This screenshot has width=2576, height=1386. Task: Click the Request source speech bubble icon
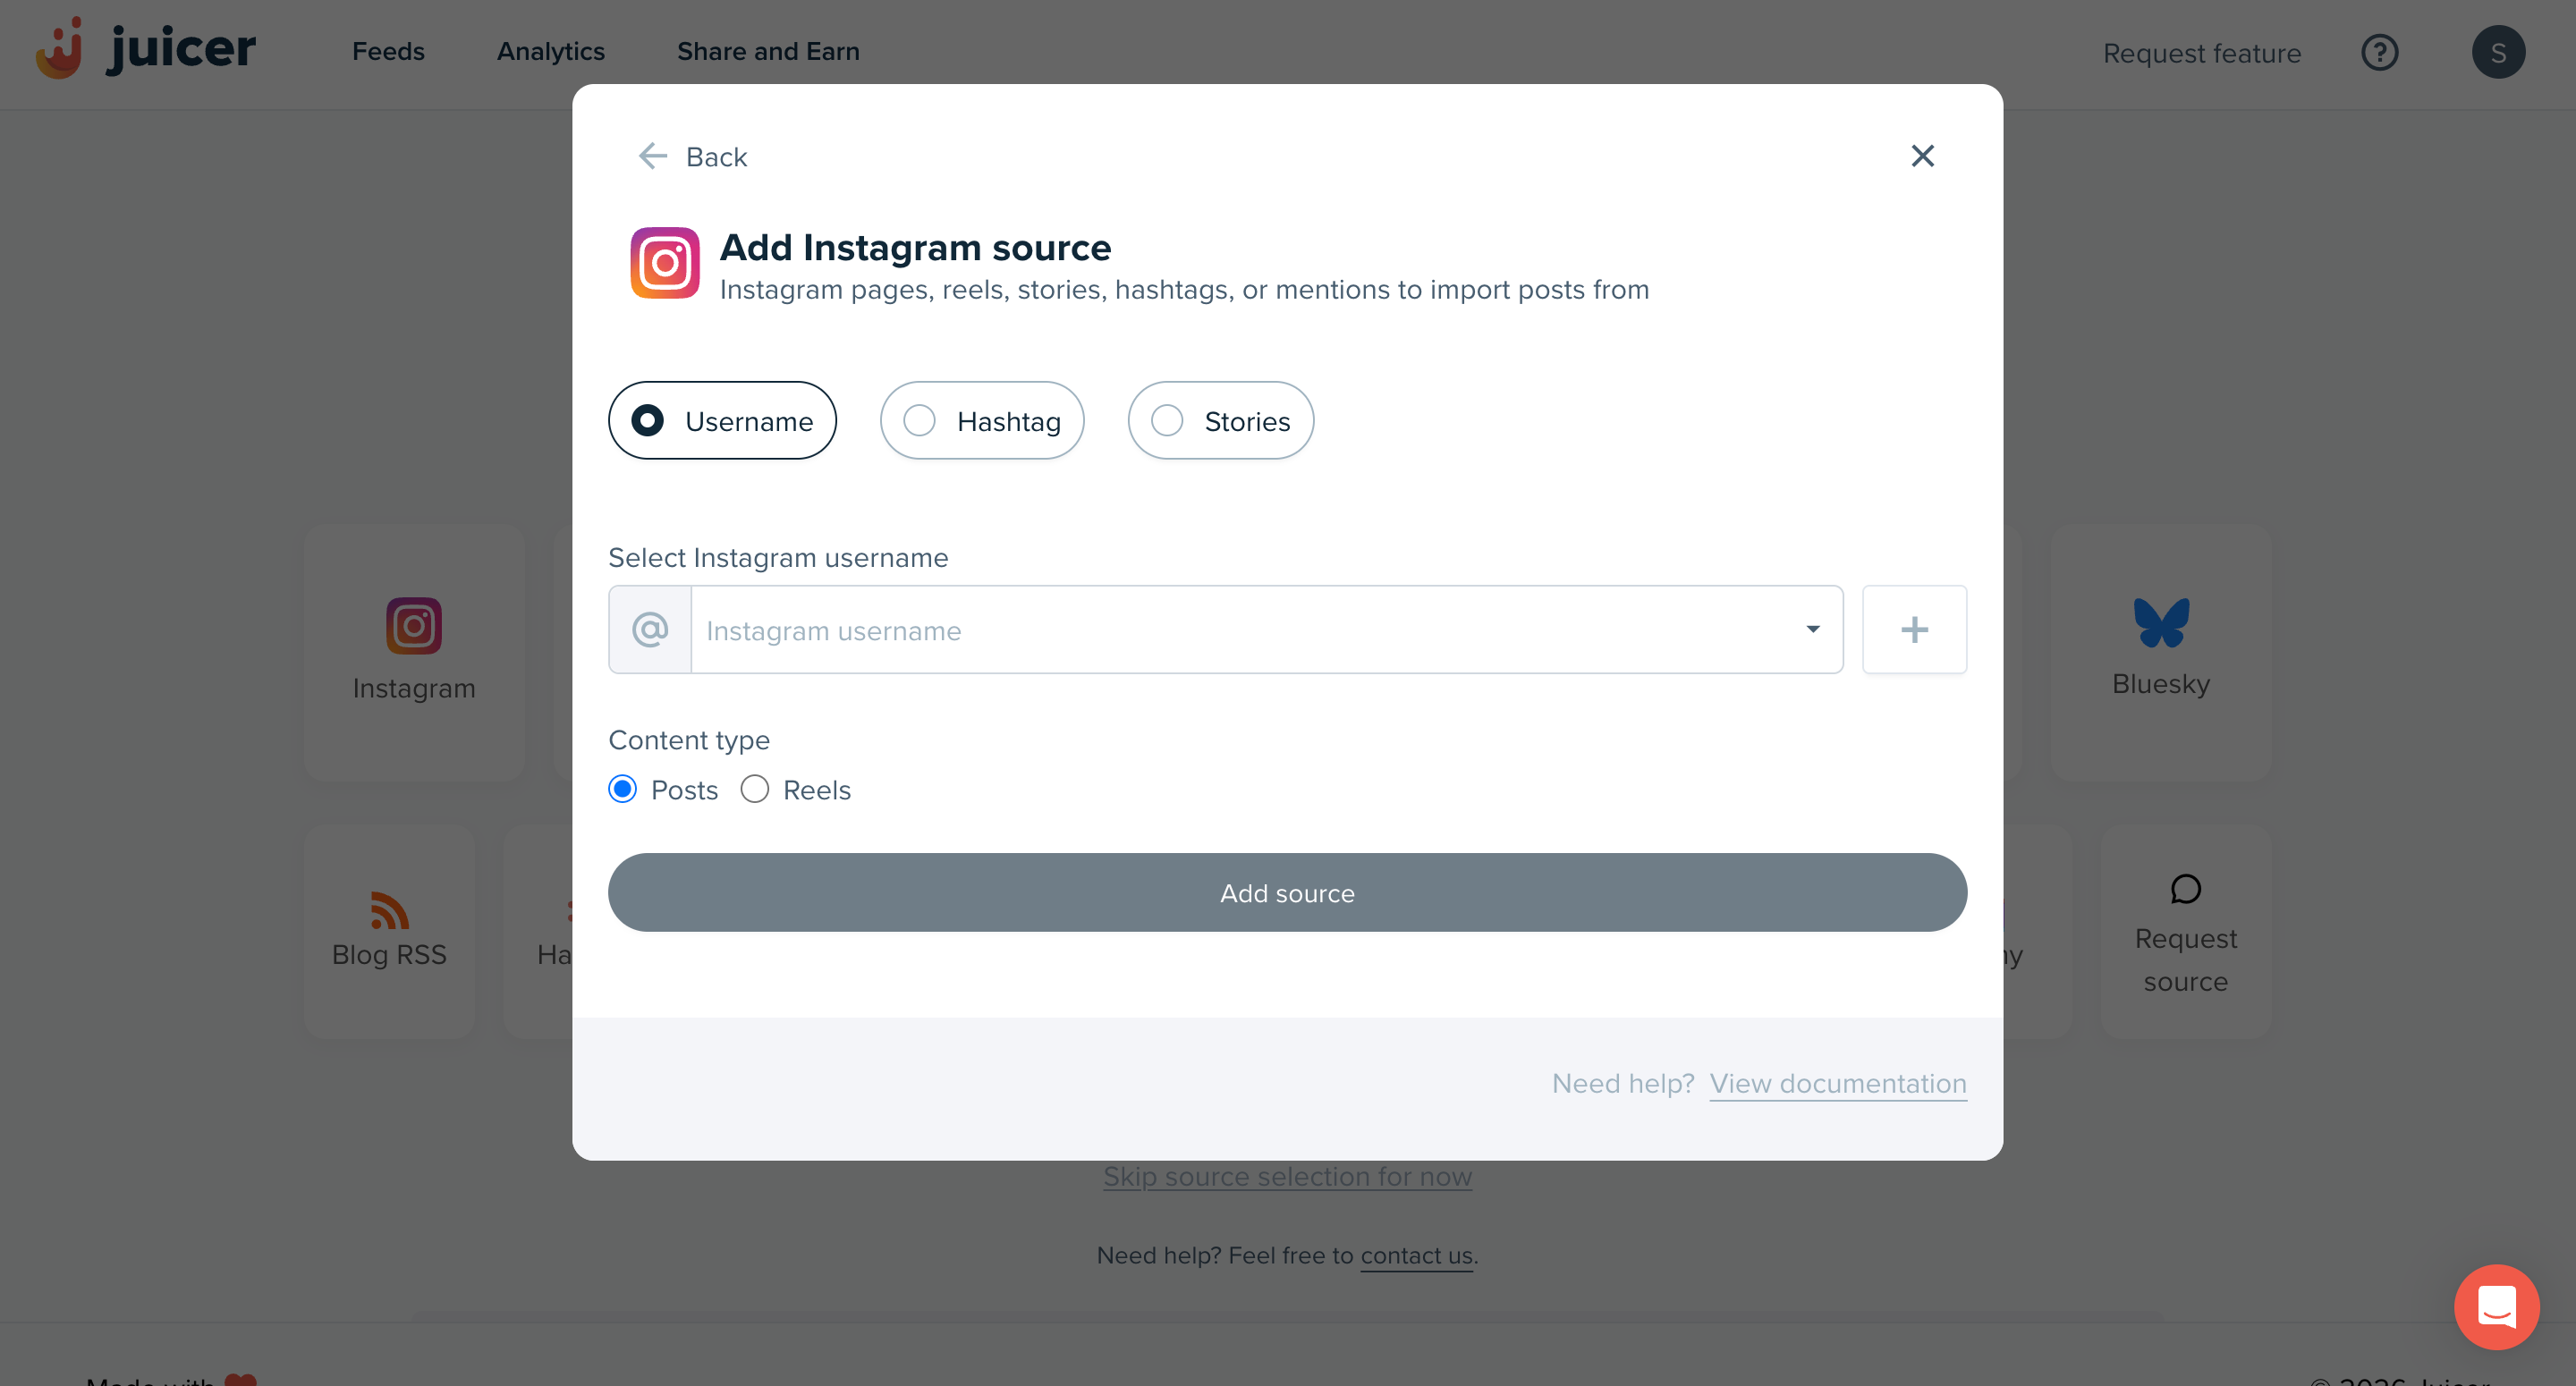pos(2185,889)
